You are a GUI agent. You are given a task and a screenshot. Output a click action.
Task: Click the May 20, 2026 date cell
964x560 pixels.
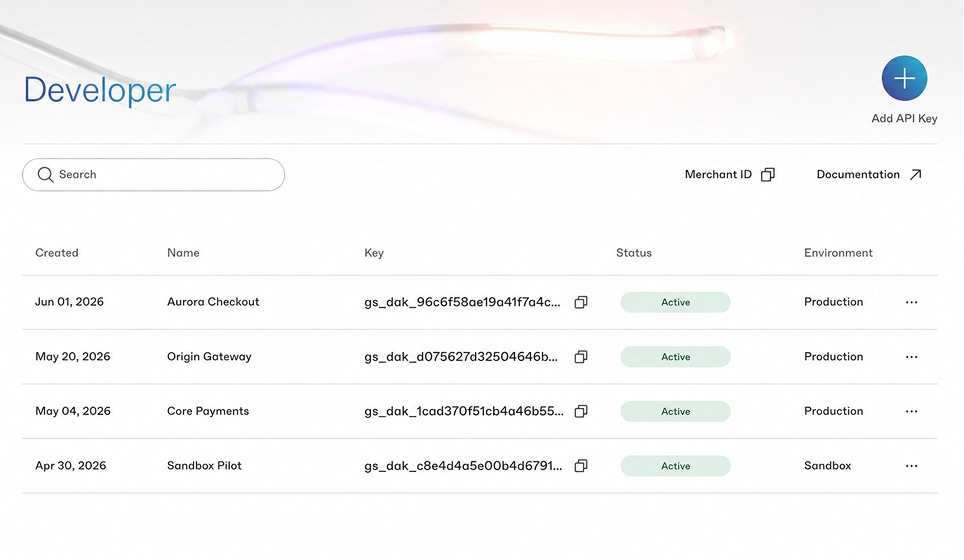pos(73,357)
